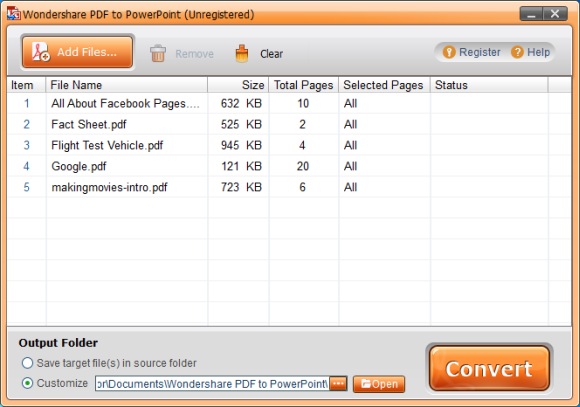Click total pages value for makingmovies-intro.pdf
Screen dimensions: 580x407
[x=303, y=187]
